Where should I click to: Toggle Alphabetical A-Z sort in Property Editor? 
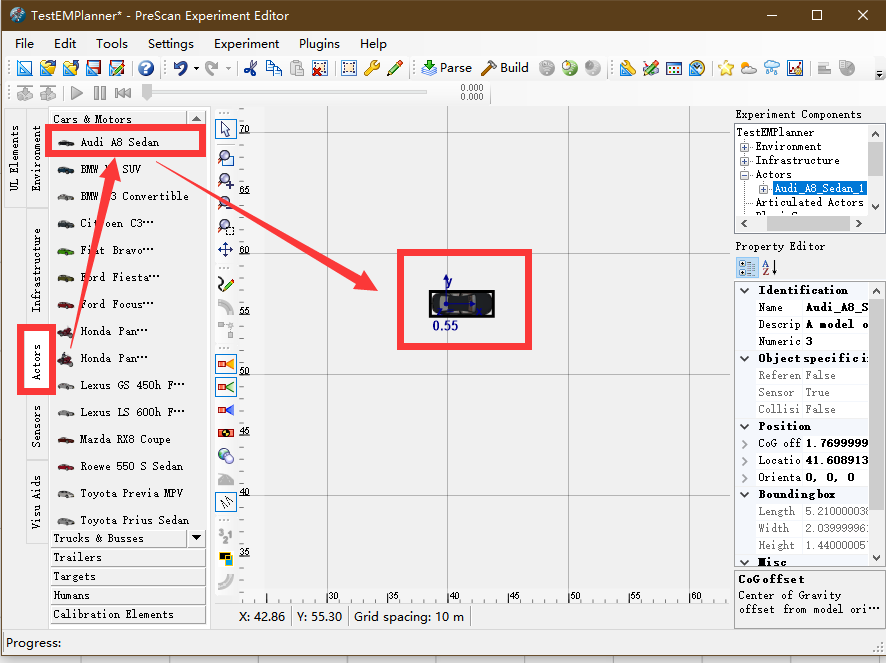(x=769, y=267)
